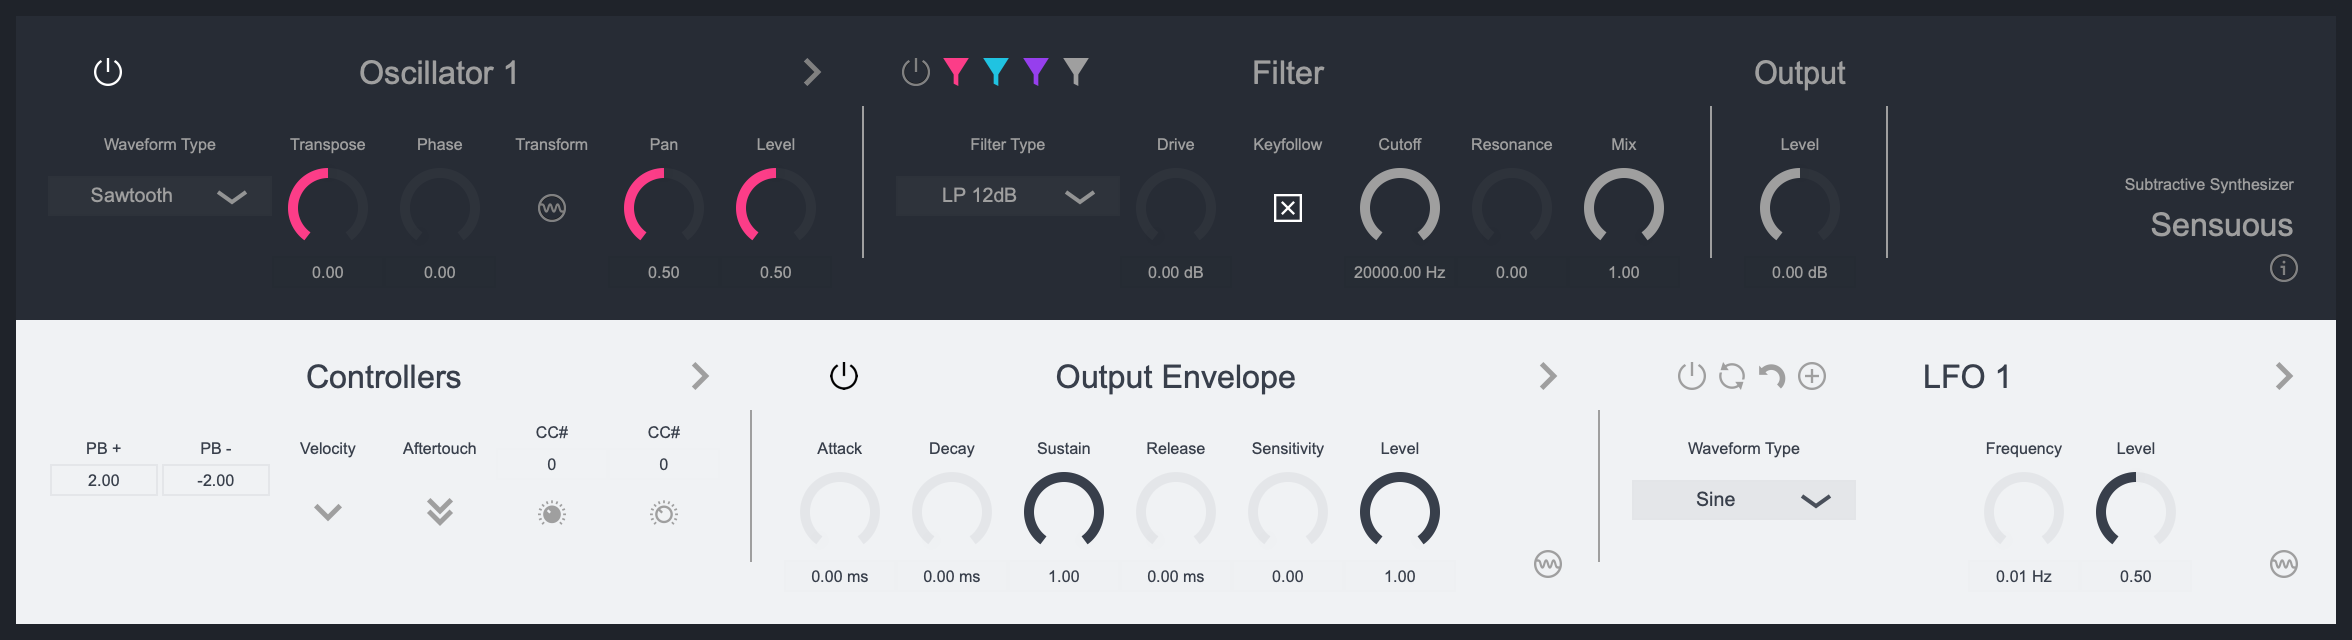Open the LP 12dB filter type dropdown
The height and width of the screenshot is (640, 2352).
pos(1008,196)
